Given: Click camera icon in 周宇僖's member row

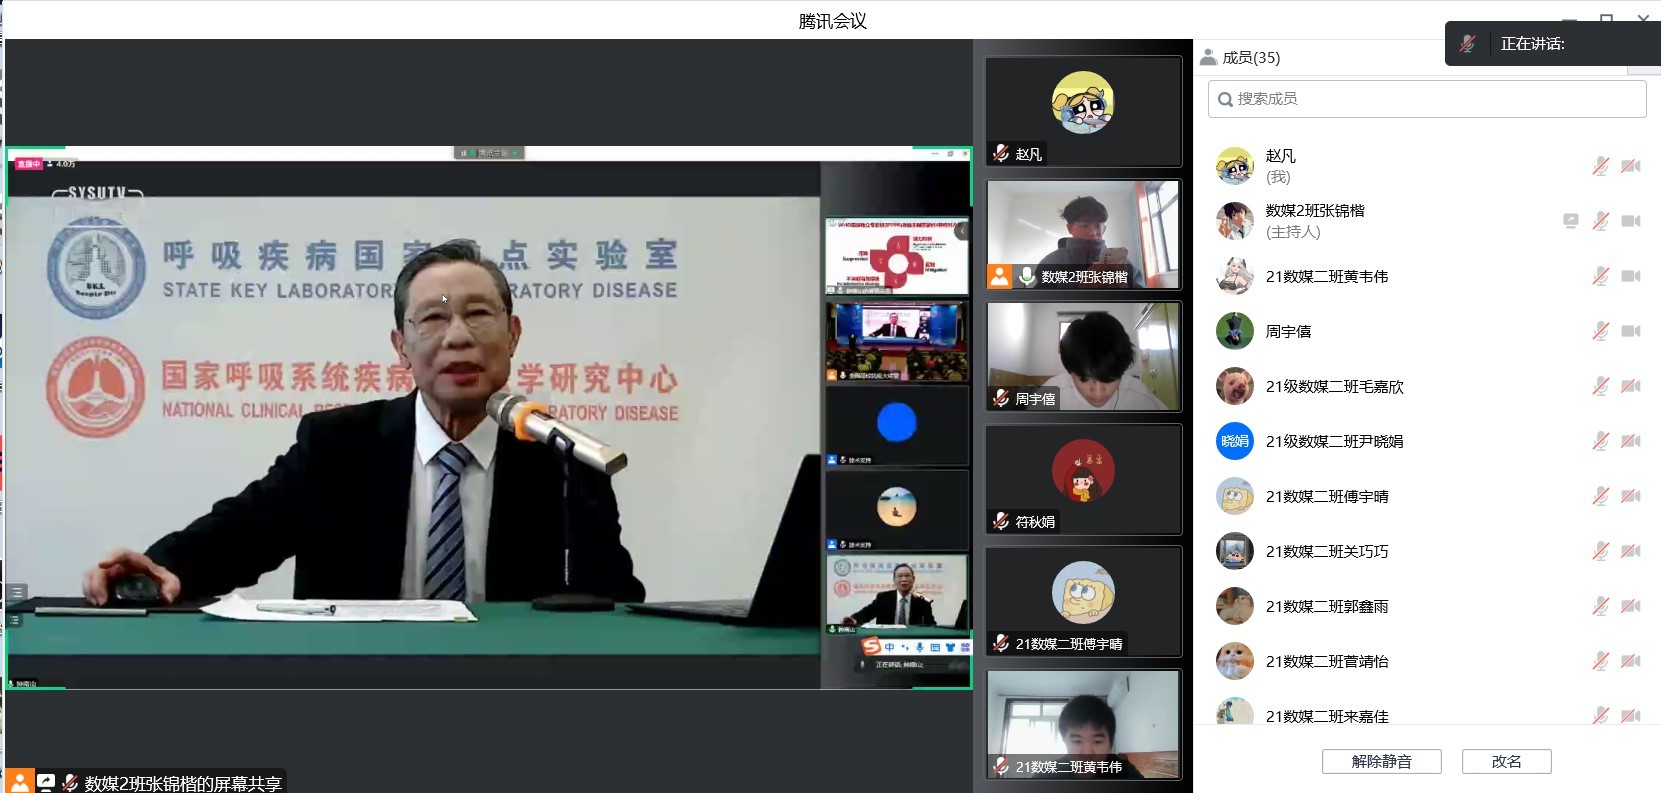Looking at the screenshot, I should [x=1631, y=331].
